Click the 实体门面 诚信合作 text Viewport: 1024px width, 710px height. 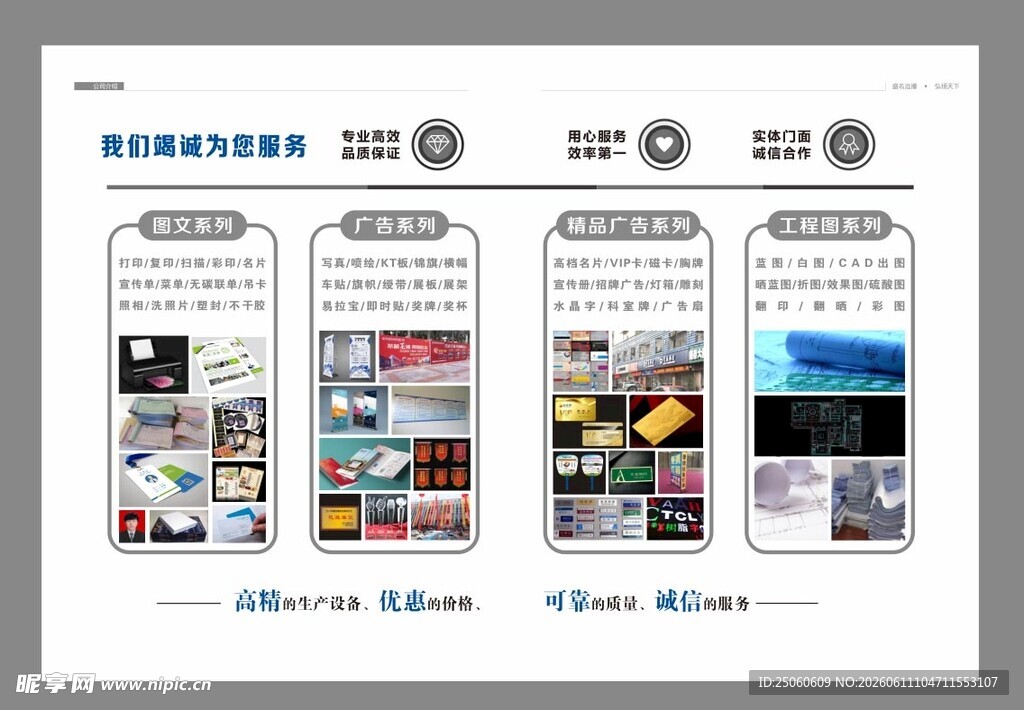(781, 144)
